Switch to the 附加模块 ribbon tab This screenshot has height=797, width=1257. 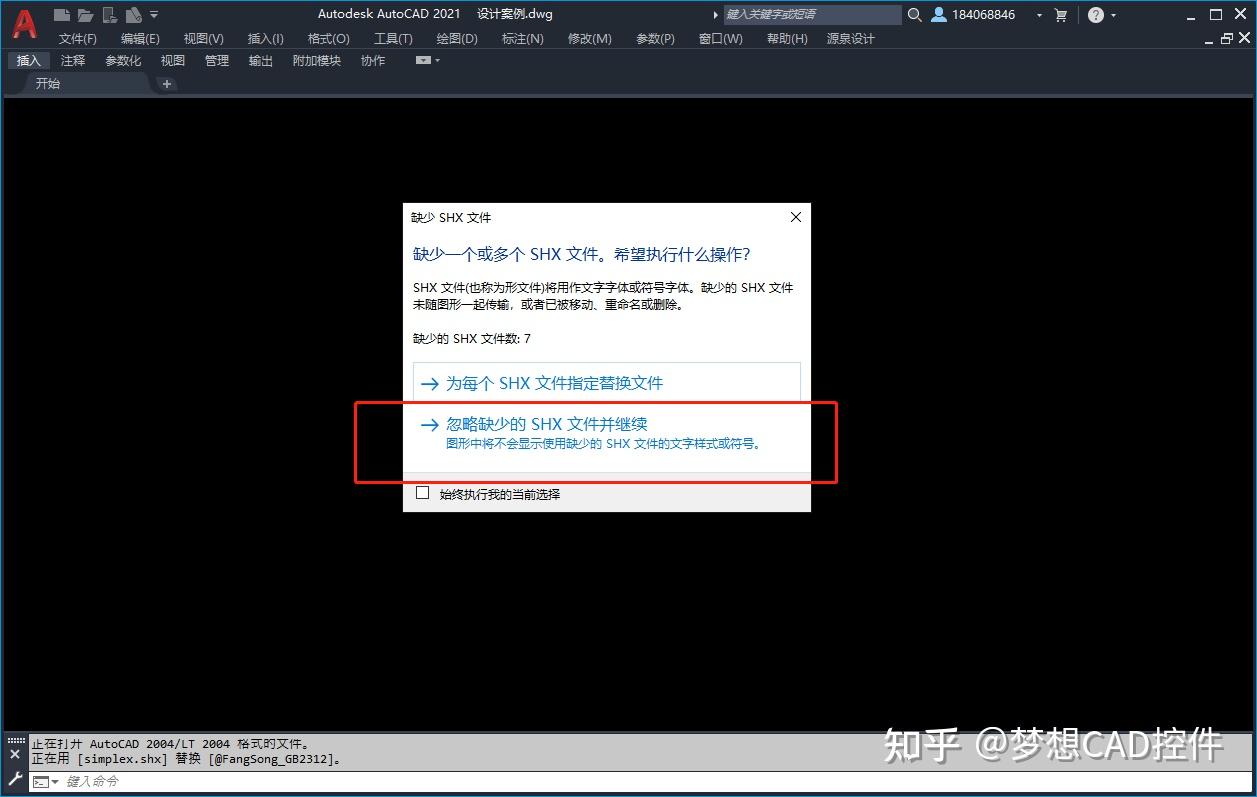point(317,61)
